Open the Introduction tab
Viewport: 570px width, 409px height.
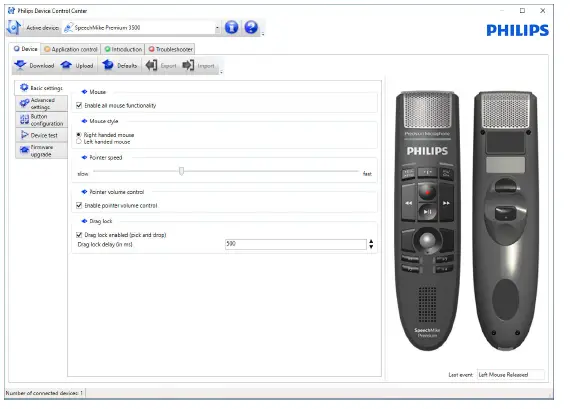coord(123,49)
